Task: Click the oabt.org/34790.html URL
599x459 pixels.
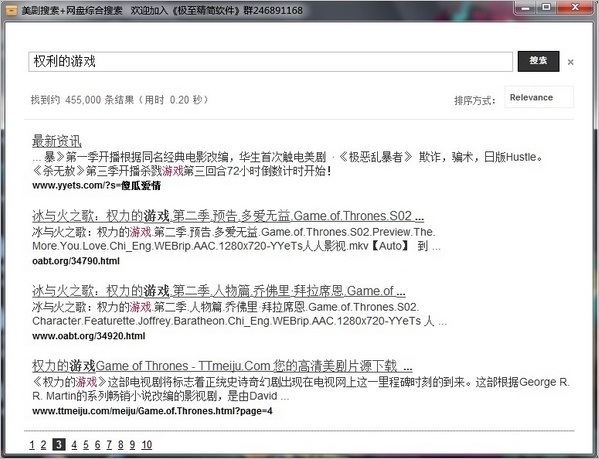Action: point(76,261)
